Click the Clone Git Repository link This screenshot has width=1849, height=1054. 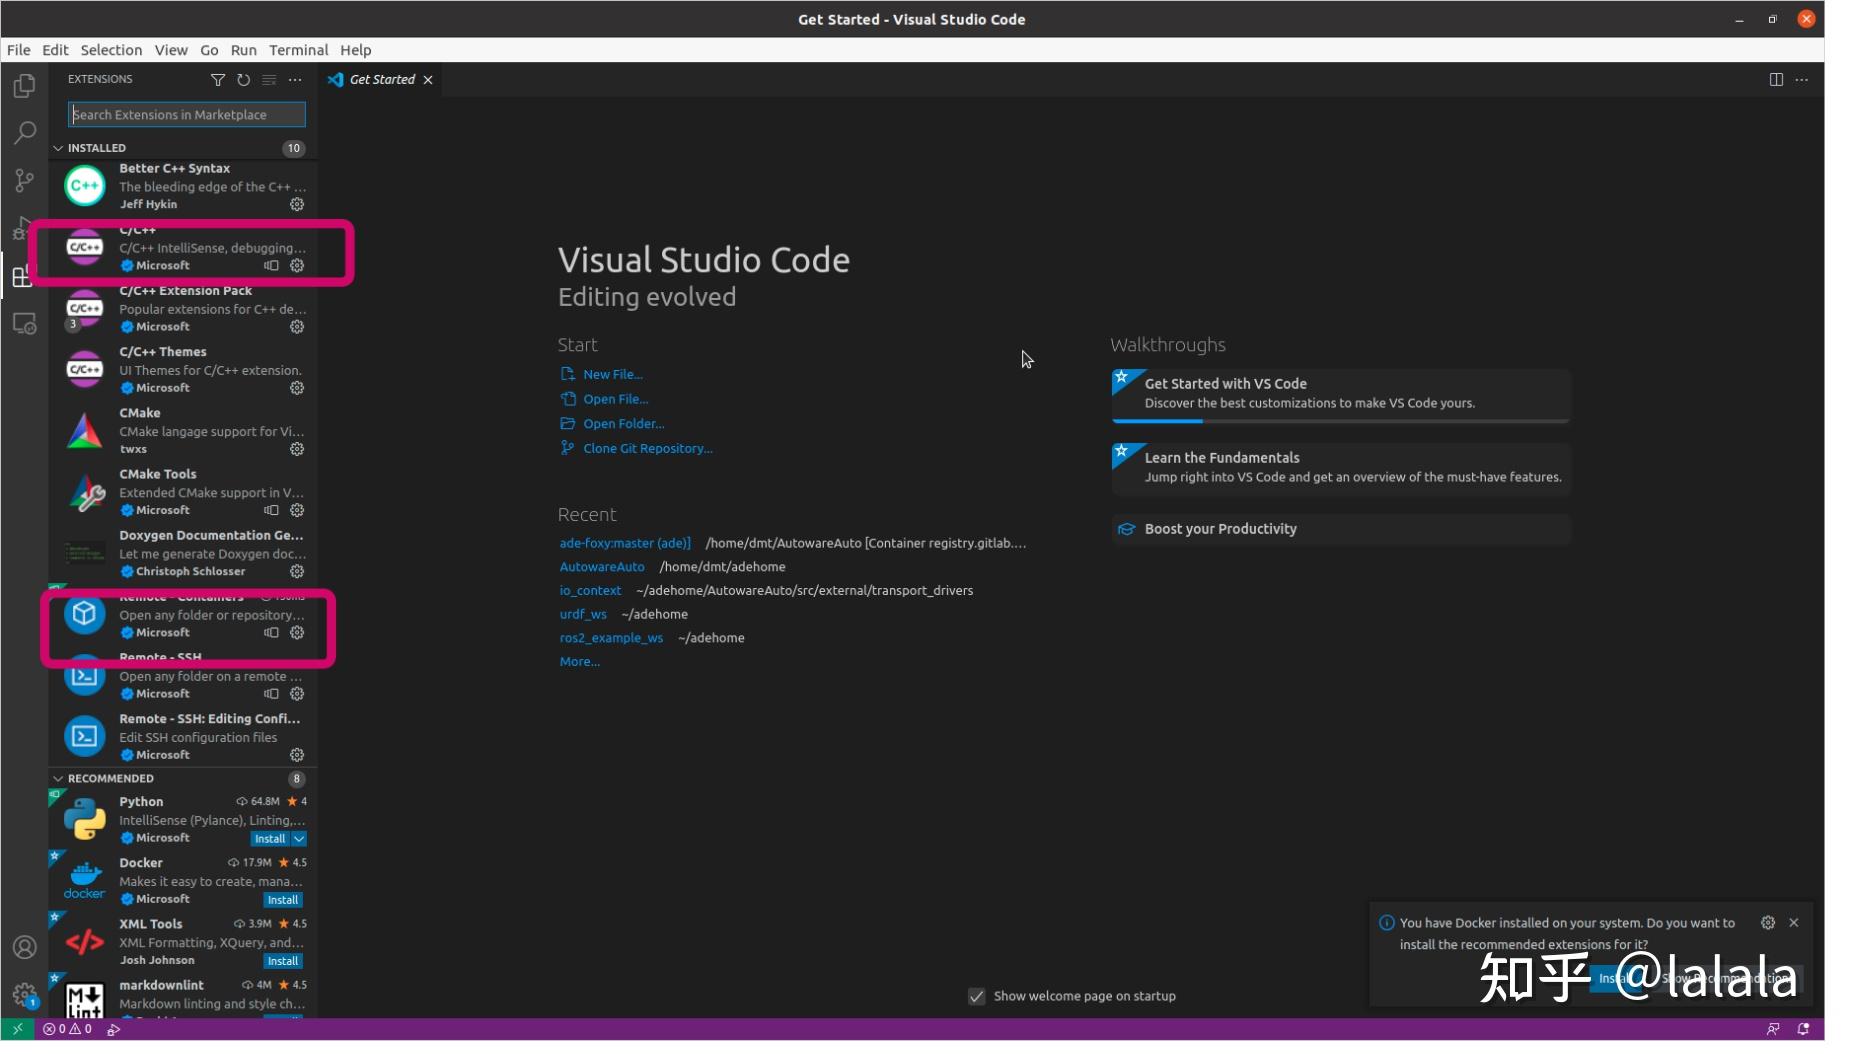pos(647,448)
